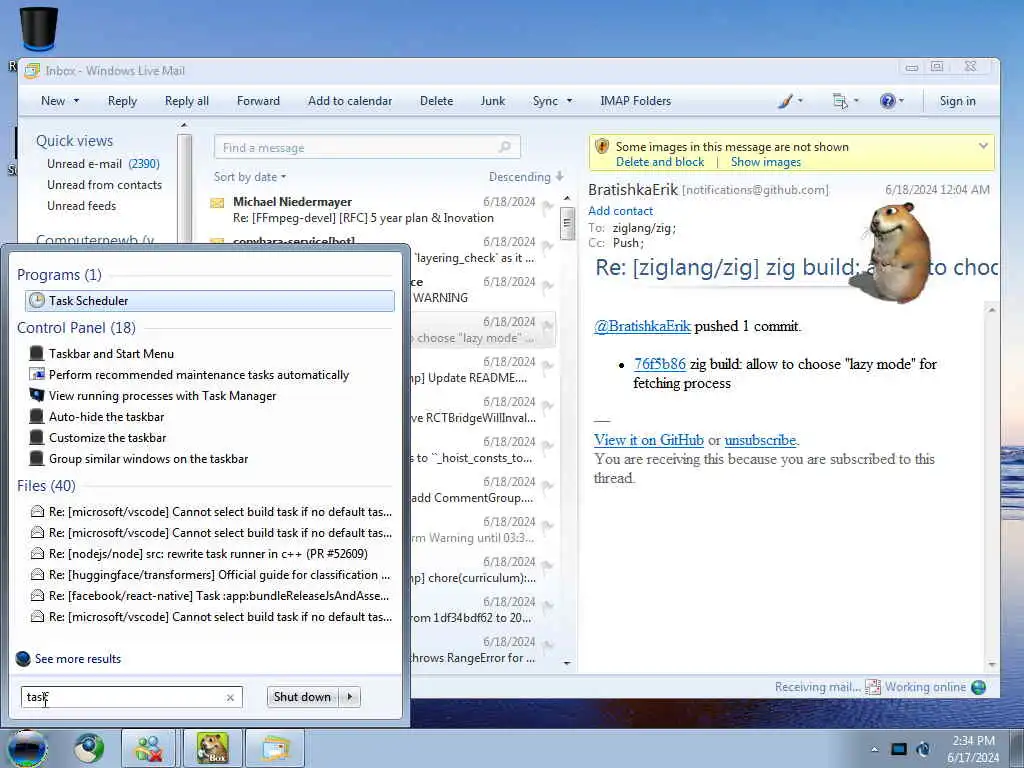
Task: Open Unread from contacts quick view
Action: coord(104,185)
